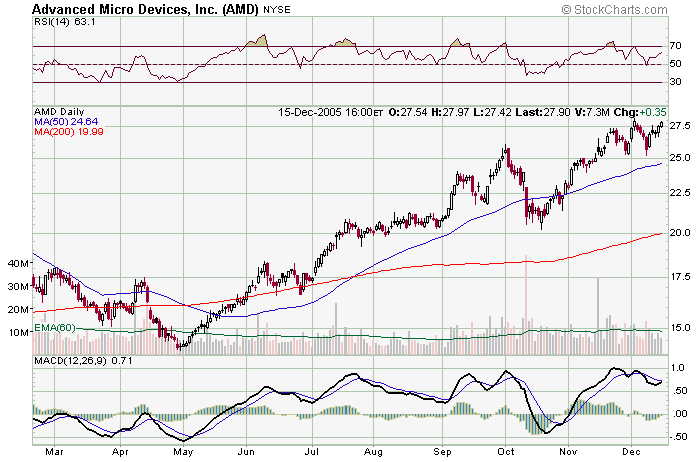The width and height of the screenshot is (700, 462).
Task: Click the Apr month label on time axis
Action: click(x=120, y=452)
